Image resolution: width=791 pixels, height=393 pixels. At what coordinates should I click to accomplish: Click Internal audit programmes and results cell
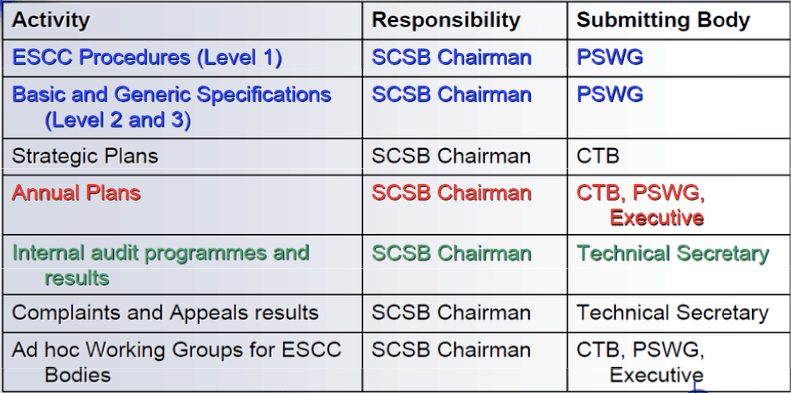[182, 265]
